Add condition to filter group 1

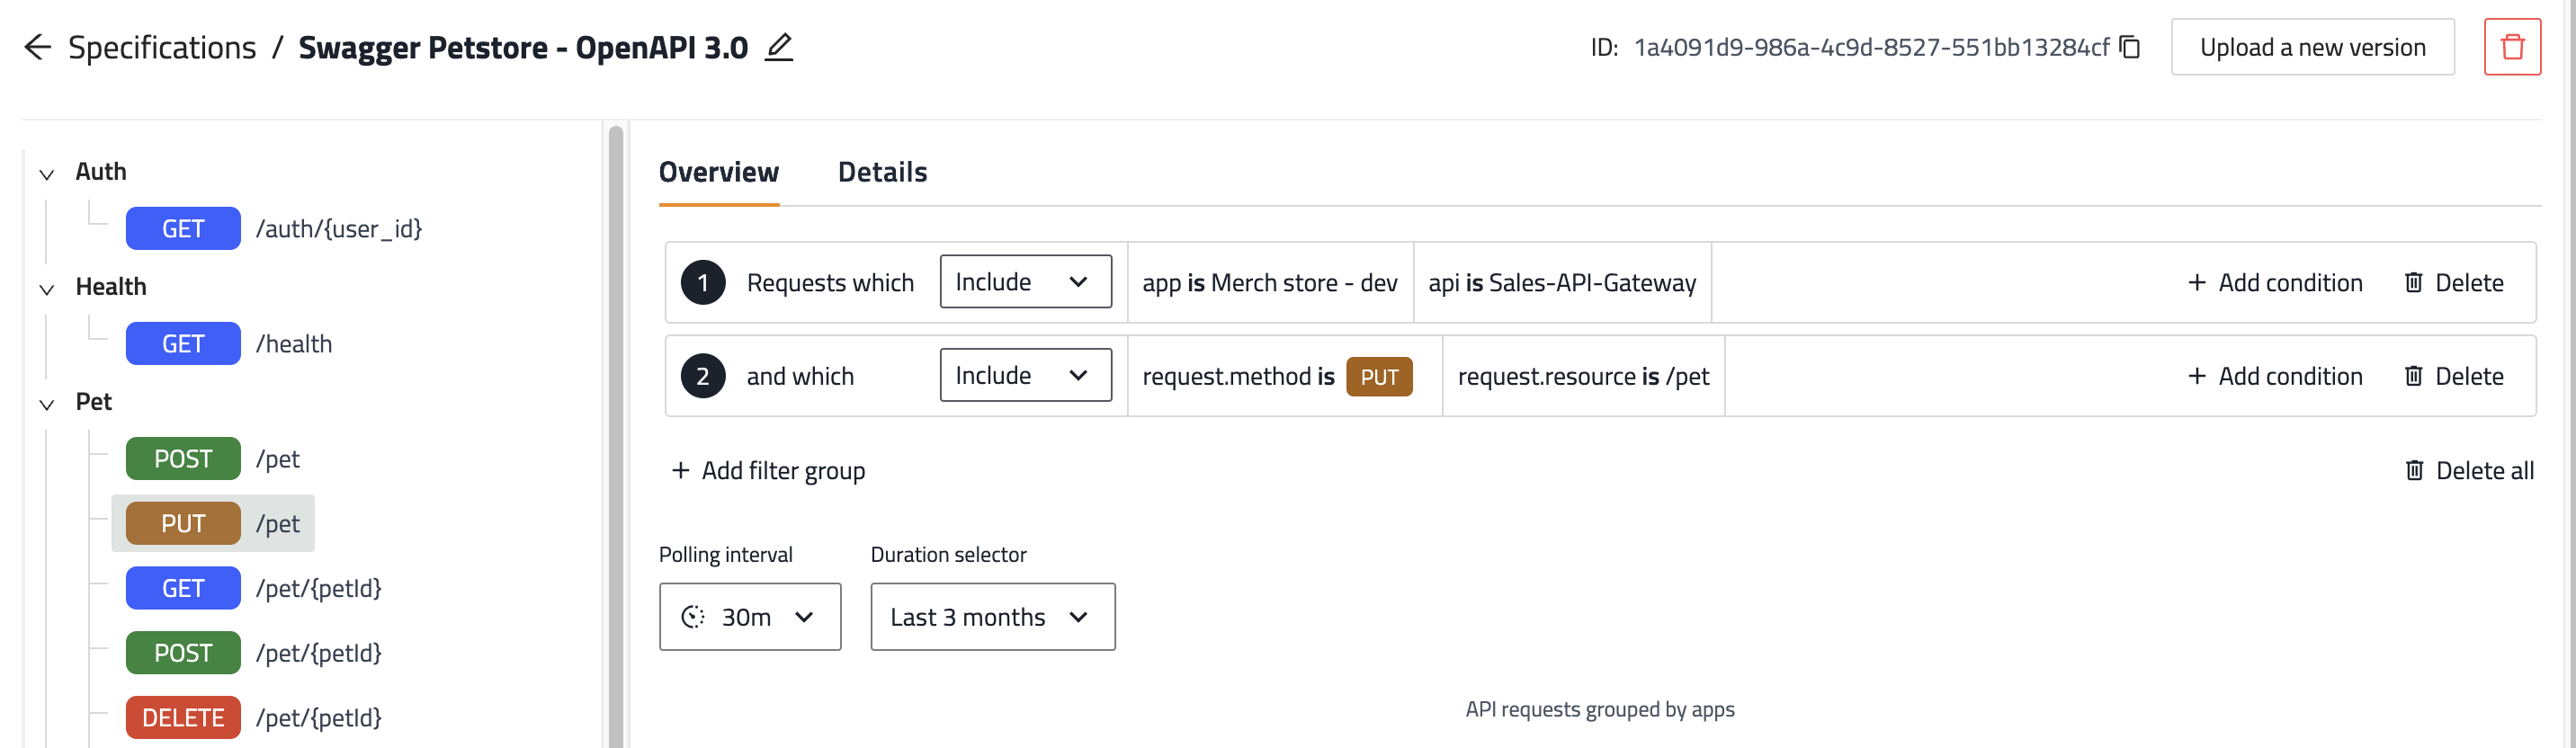[x=2275, y=283]
